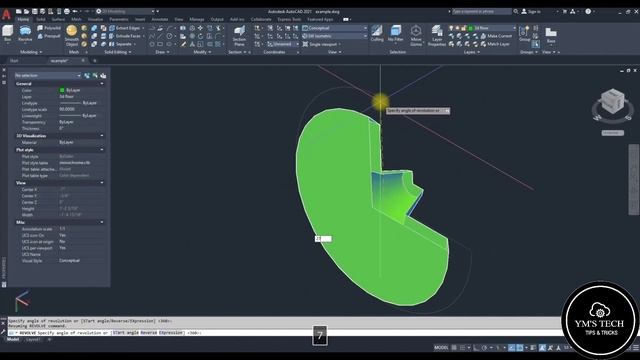
Task: Click the plot printer icon in quick access
Action: [67, 11]
